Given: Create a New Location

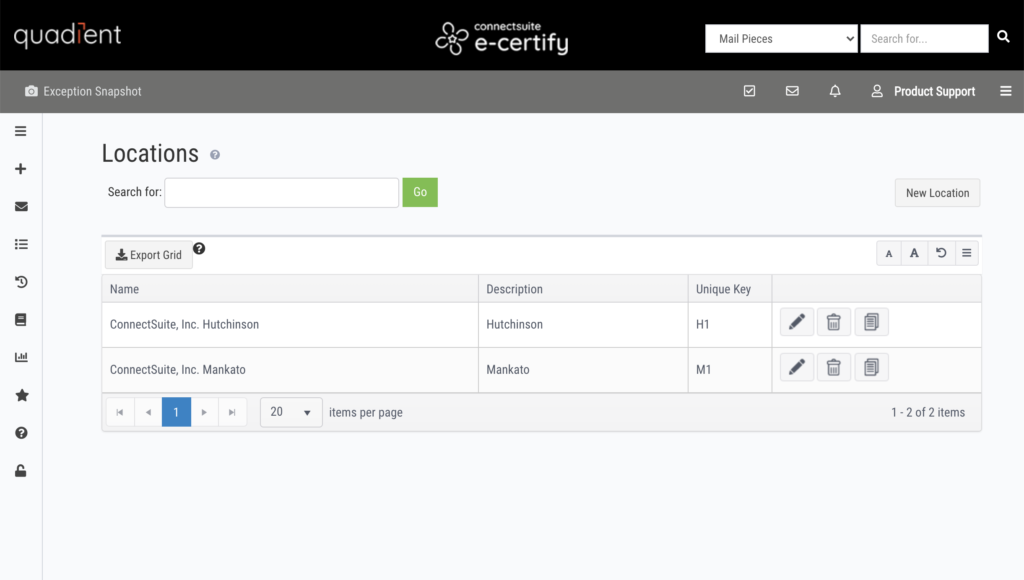Looking at the screenshot, I should click(x=937, y=192).
